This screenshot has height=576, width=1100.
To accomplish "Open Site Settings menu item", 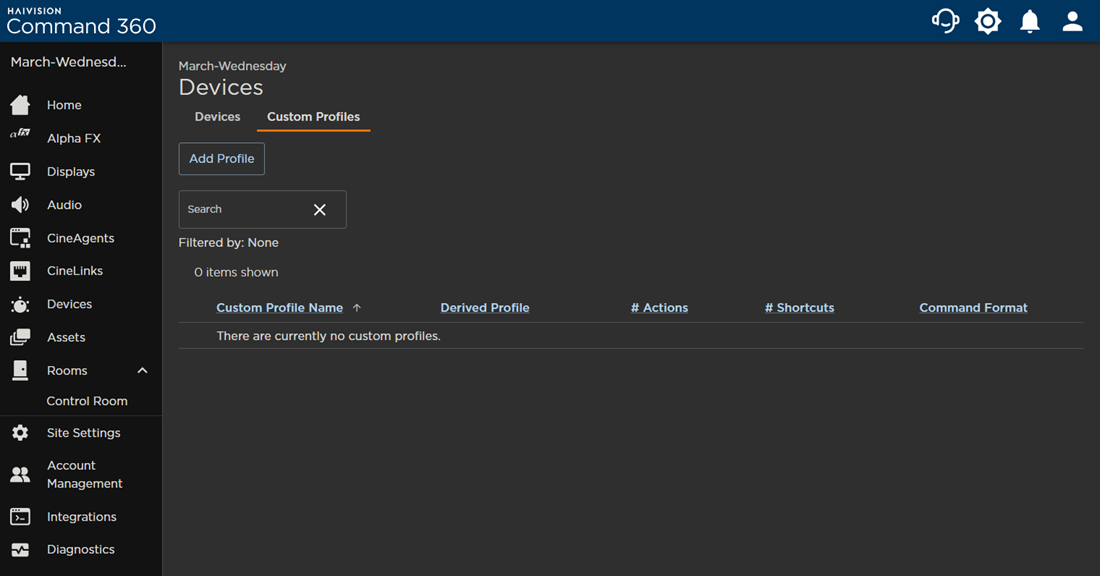I will (83, 433).
